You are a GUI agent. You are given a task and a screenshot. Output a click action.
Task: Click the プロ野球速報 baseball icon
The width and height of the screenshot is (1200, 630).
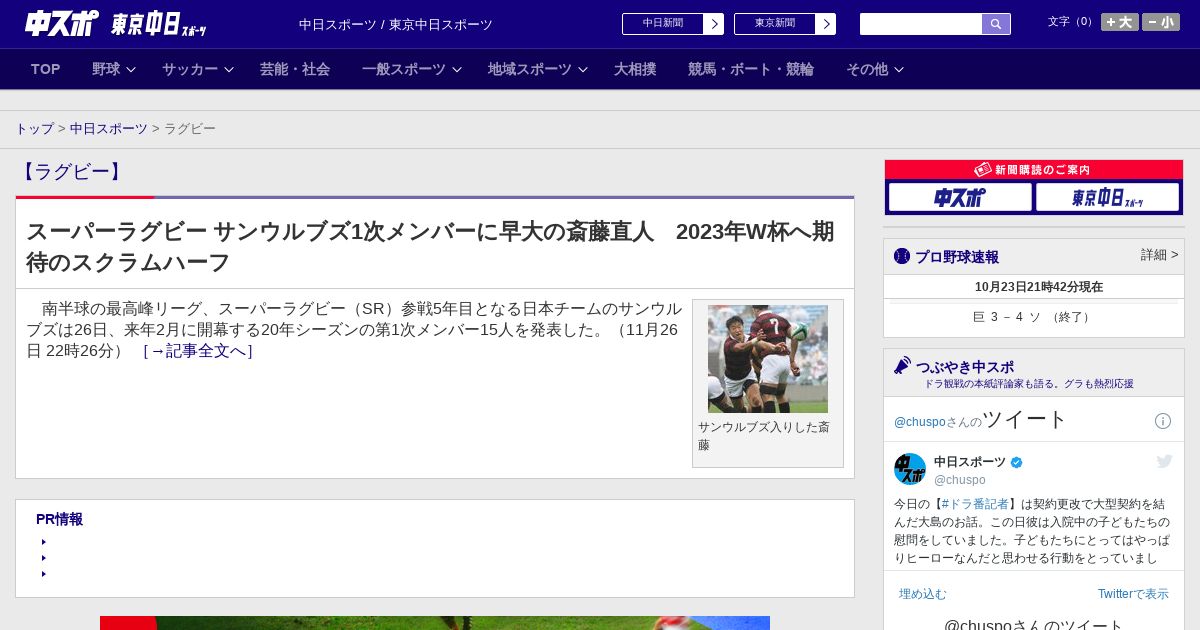click(x=902, y=256)
